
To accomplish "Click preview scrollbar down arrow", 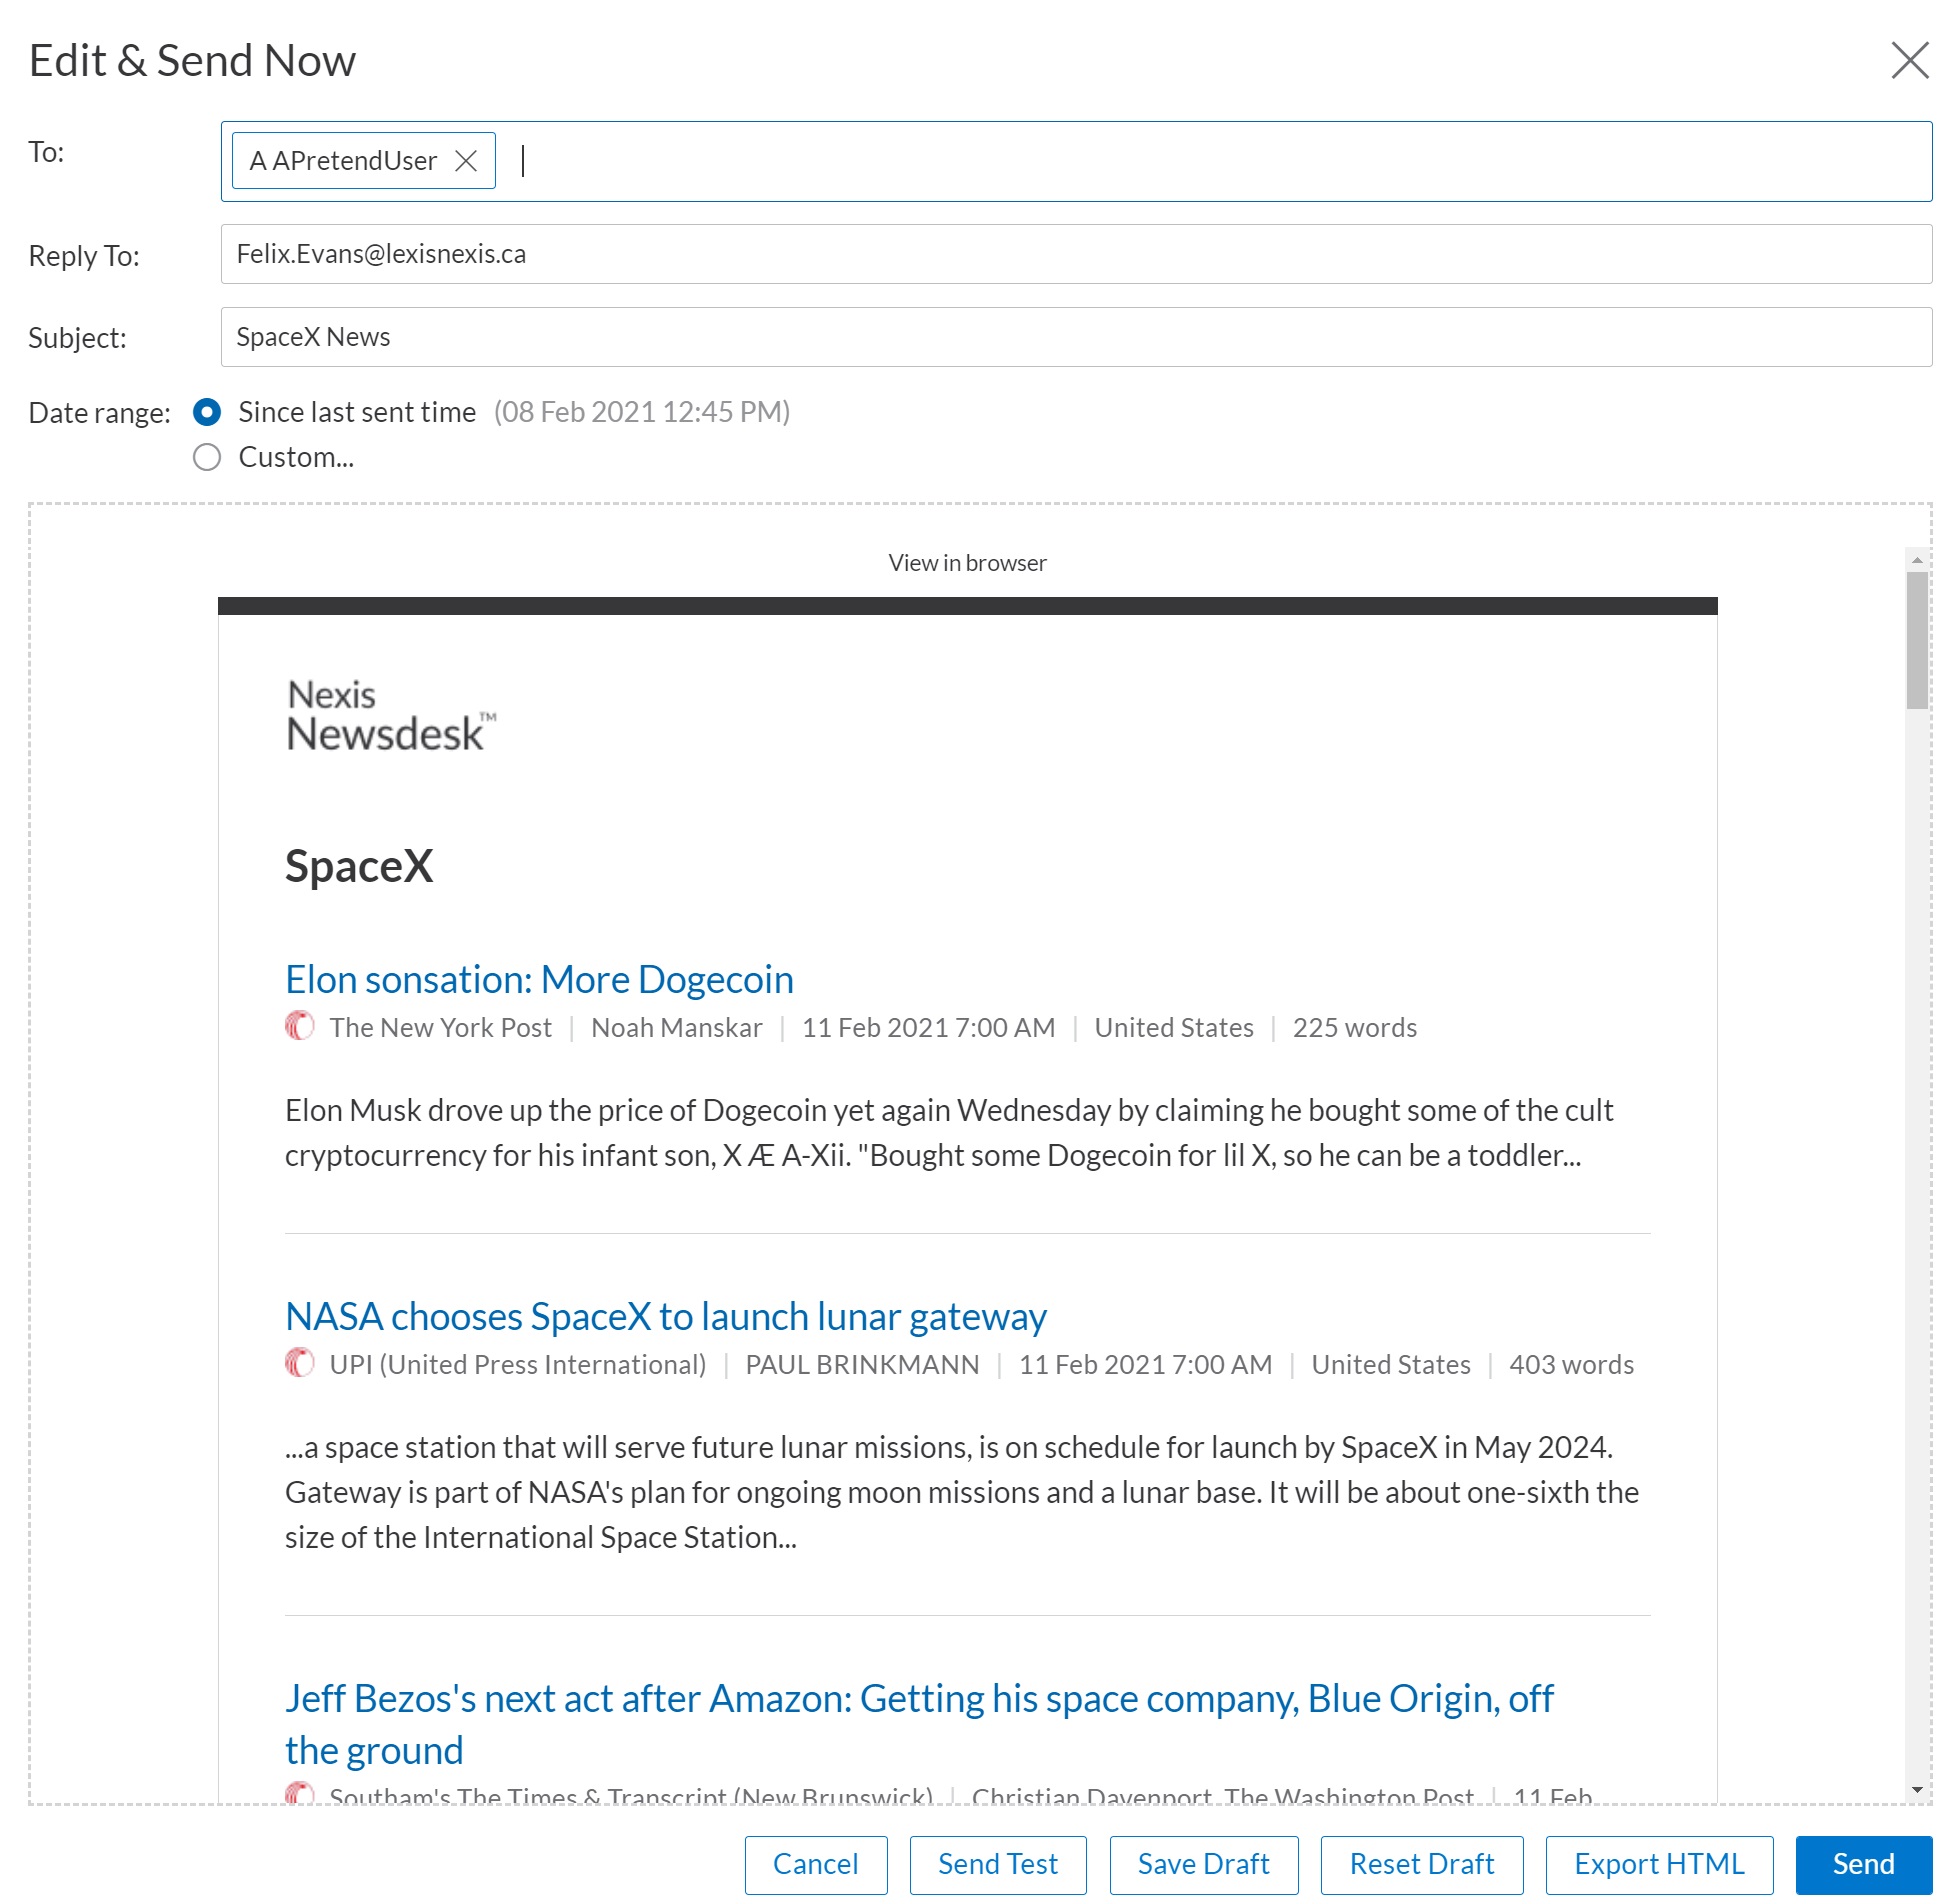I will pos(1916,1790).
